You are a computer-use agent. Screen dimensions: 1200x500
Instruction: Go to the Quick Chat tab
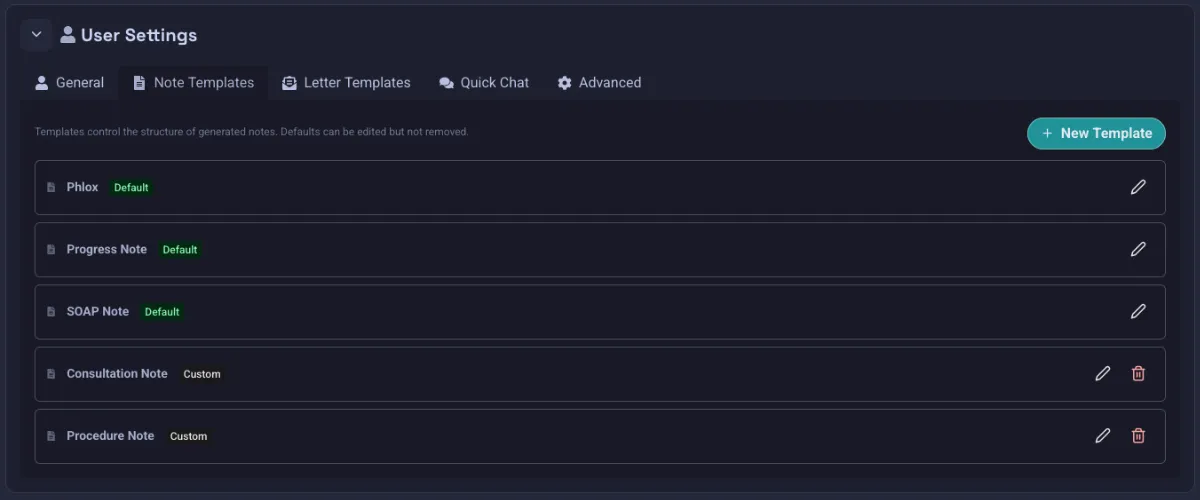(484, 83)
